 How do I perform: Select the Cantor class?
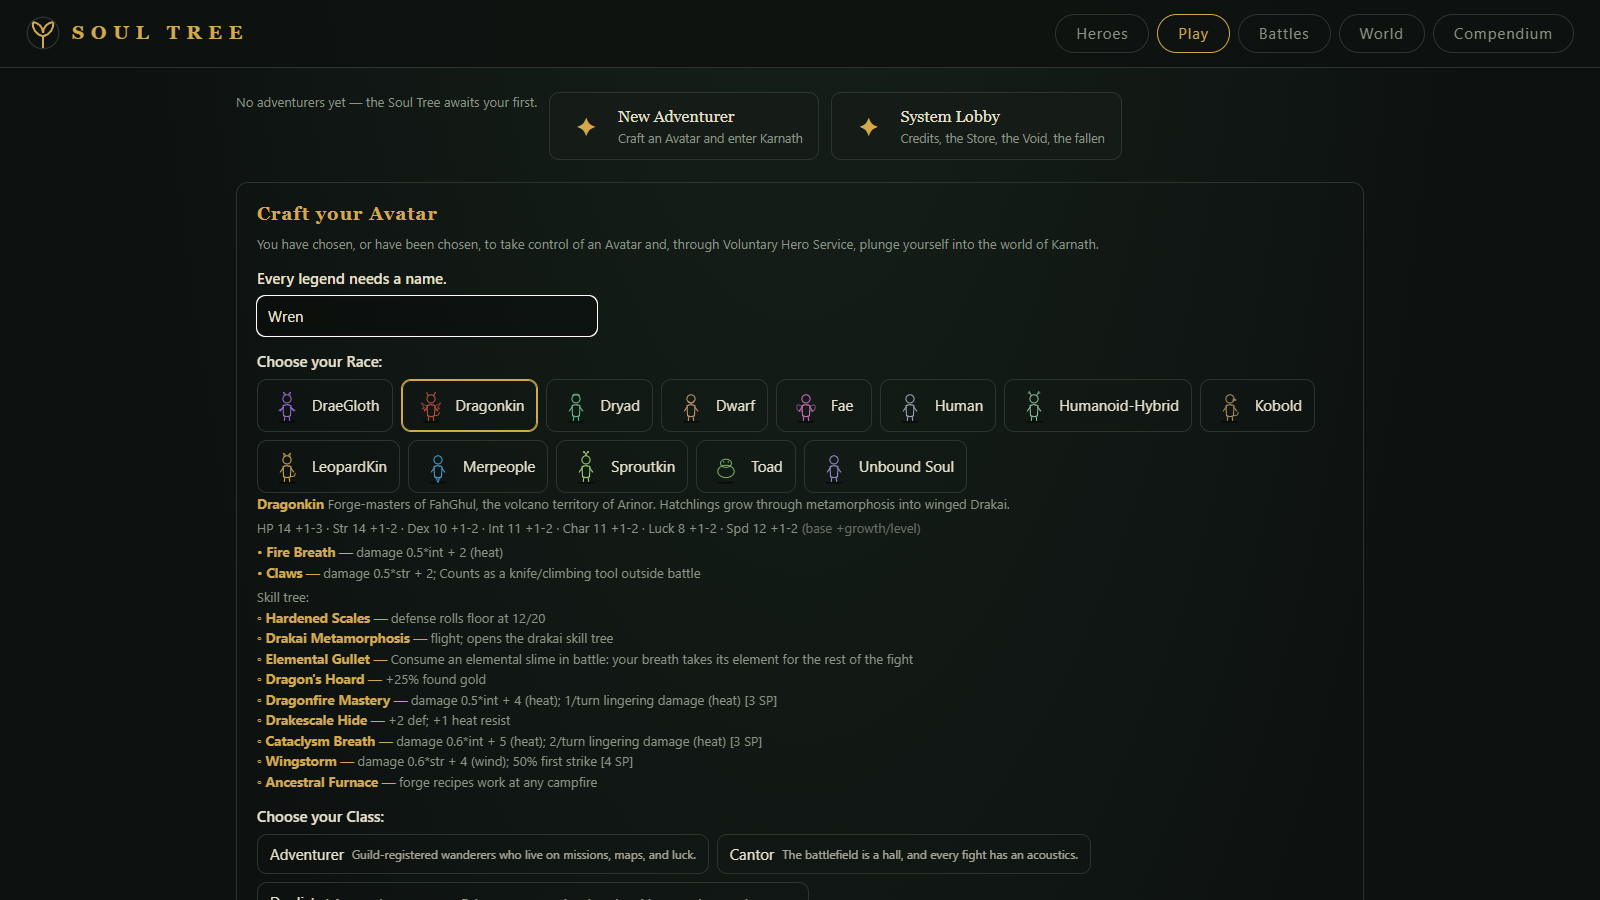(904, 855)
